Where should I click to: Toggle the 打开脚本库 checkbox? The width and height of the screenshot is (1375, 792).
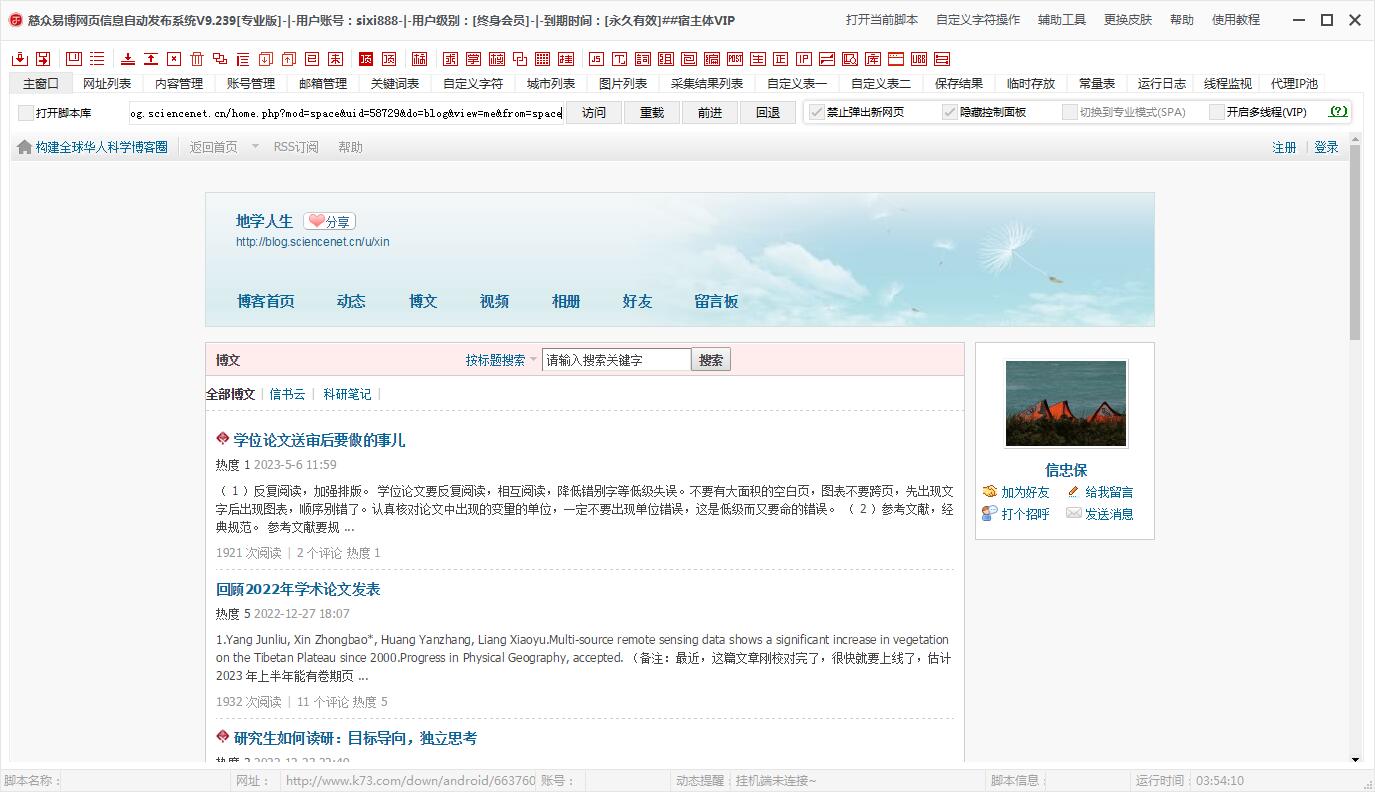pyautogui.click(x=26, y=113)
